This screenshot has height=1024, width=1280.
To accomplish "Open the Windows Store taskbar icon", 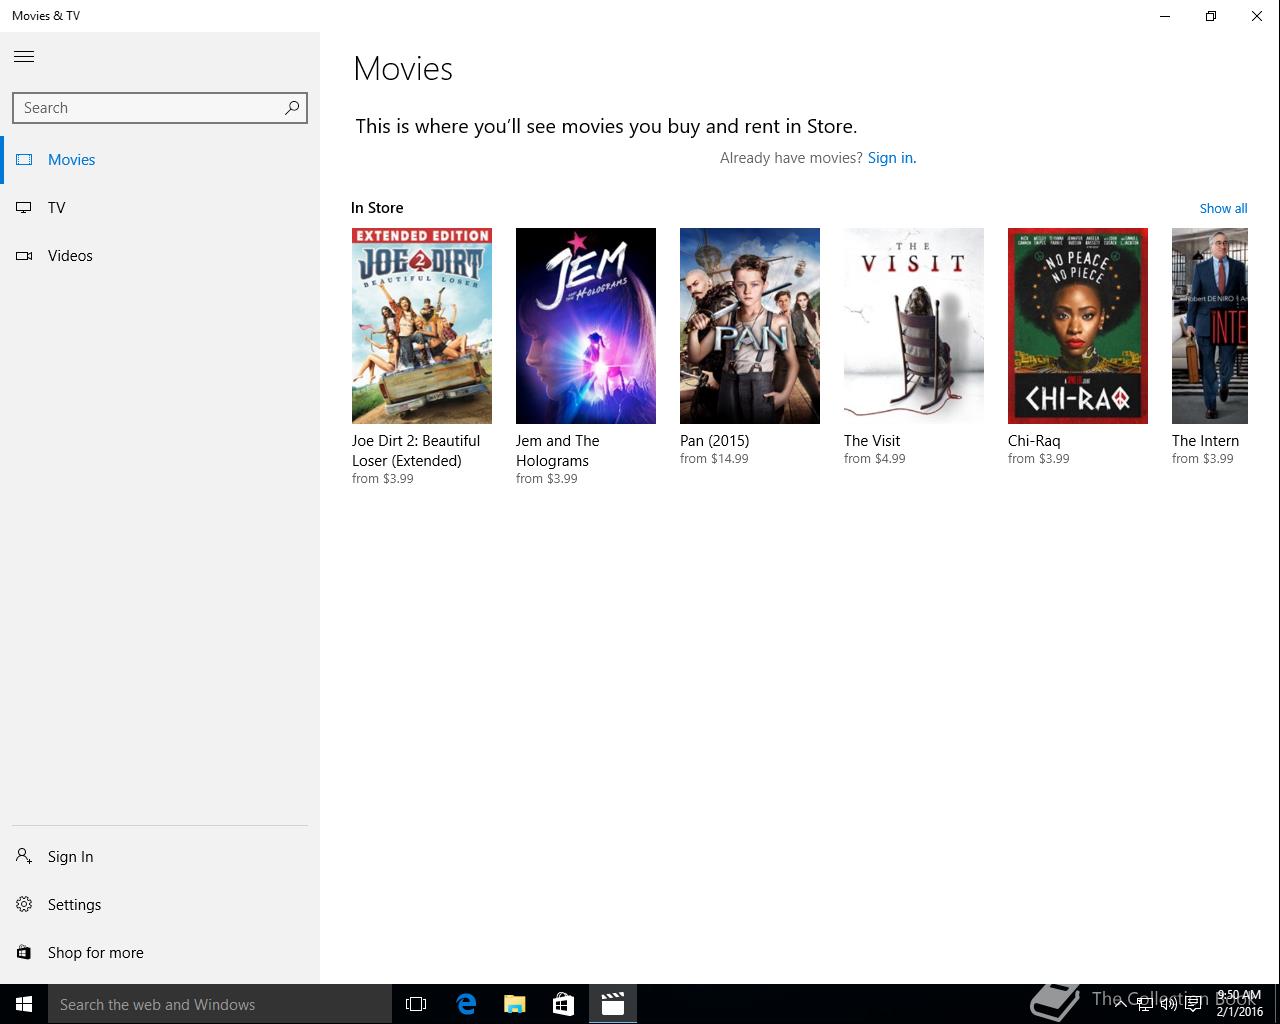I will 564,1004.
